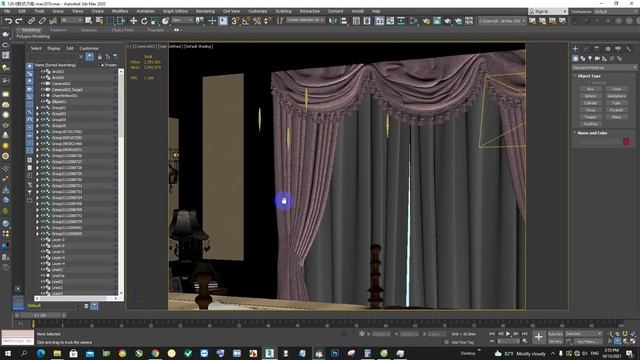Toggle Angle Snap in main toolbar

[x=246, y=20]
